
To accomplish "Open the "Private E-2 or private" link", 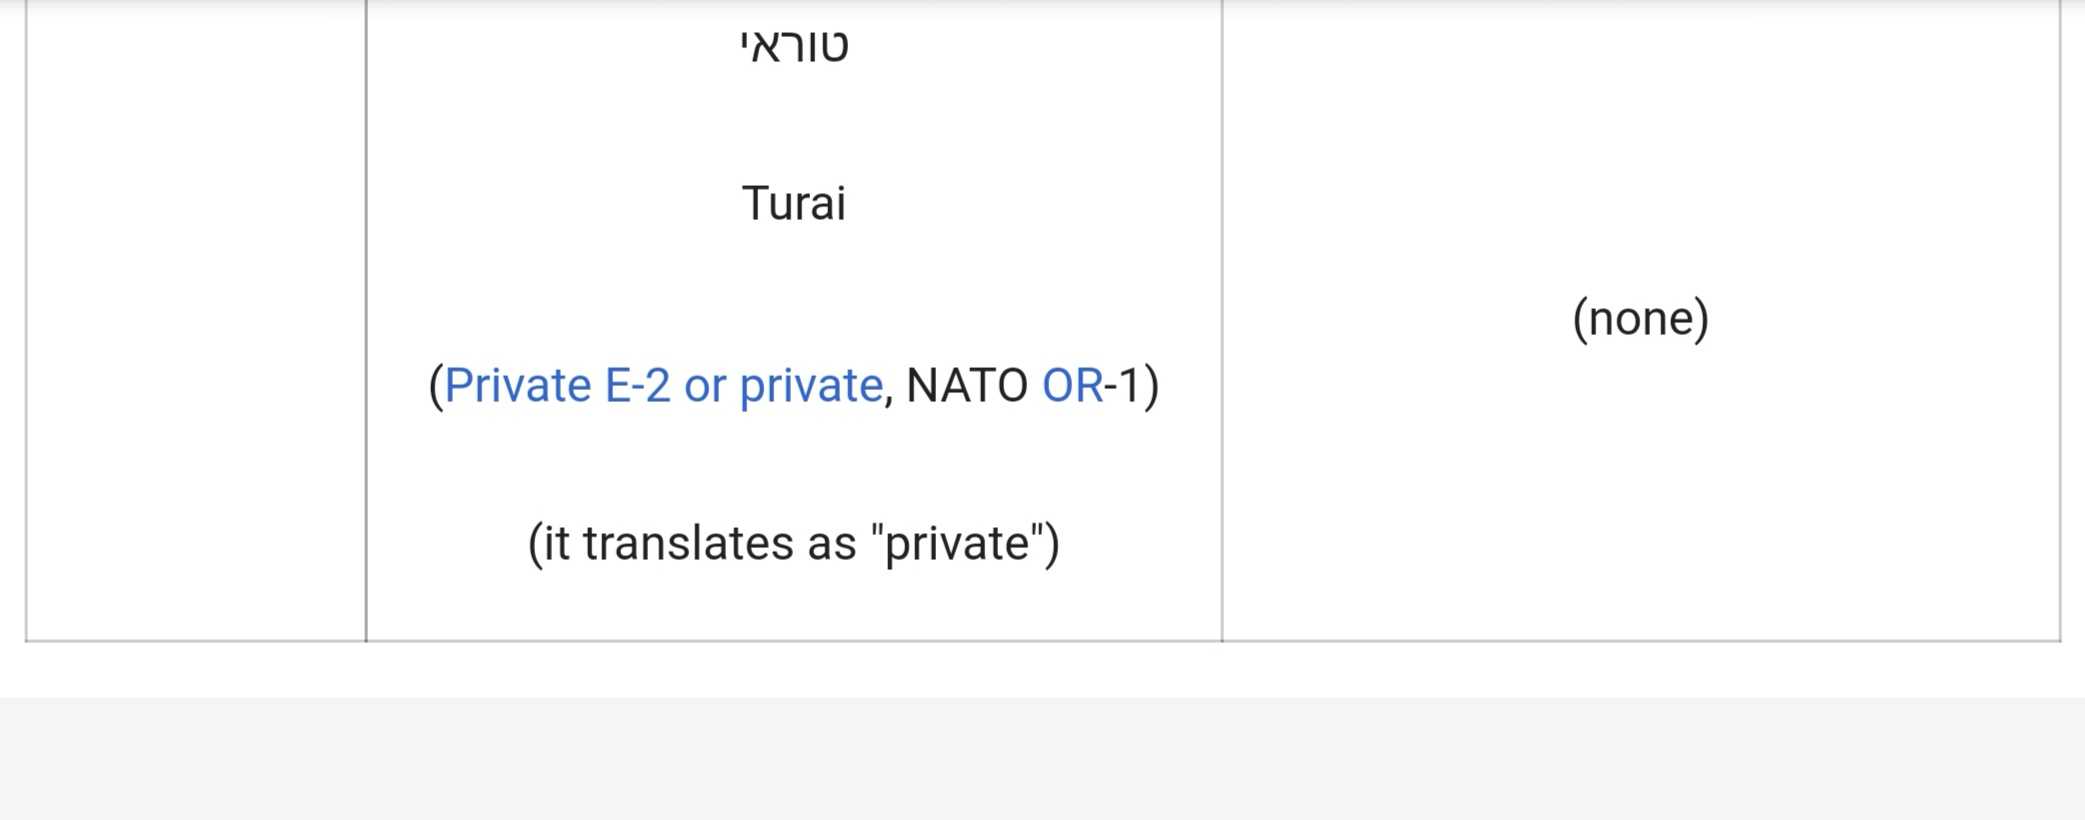I will (663, 386).
